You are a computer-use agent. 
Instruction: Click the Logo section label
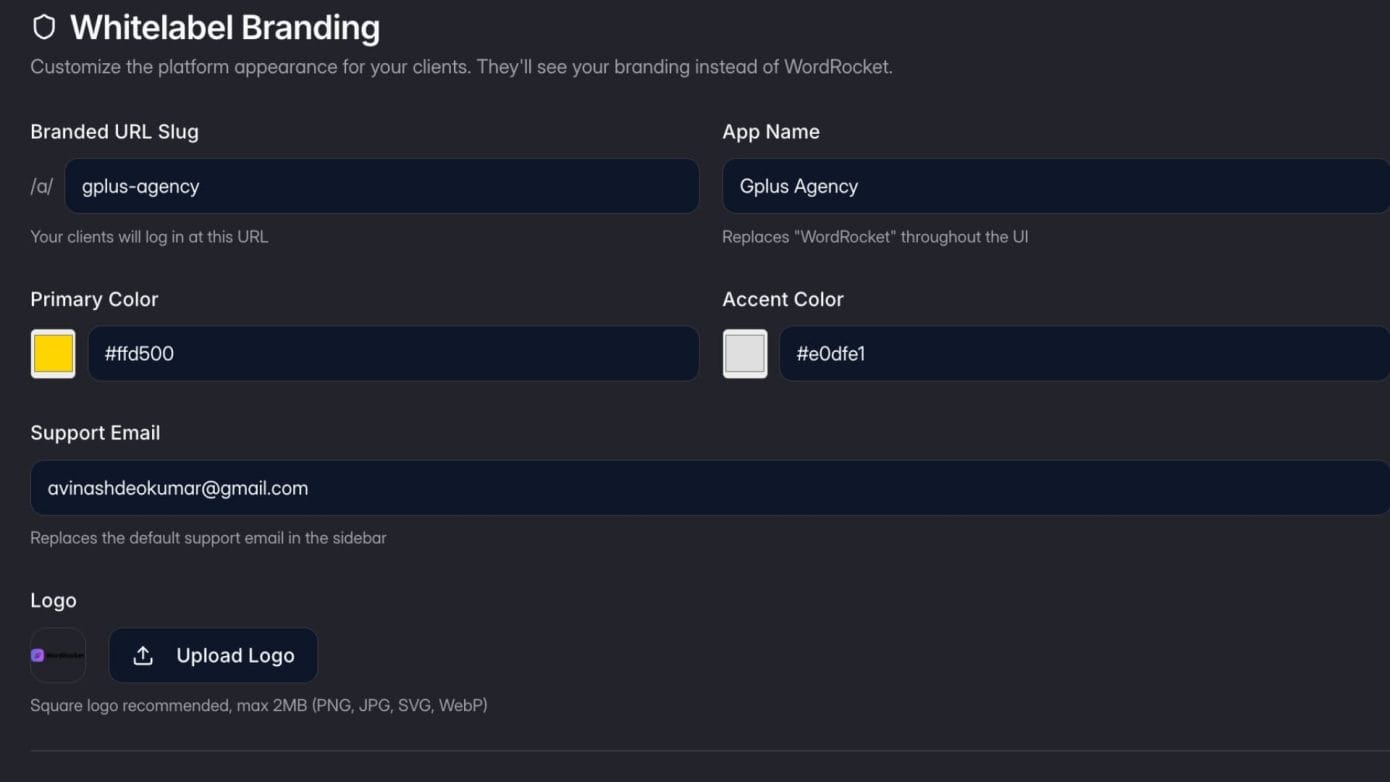pyautogui.click(x=53, y=600)
